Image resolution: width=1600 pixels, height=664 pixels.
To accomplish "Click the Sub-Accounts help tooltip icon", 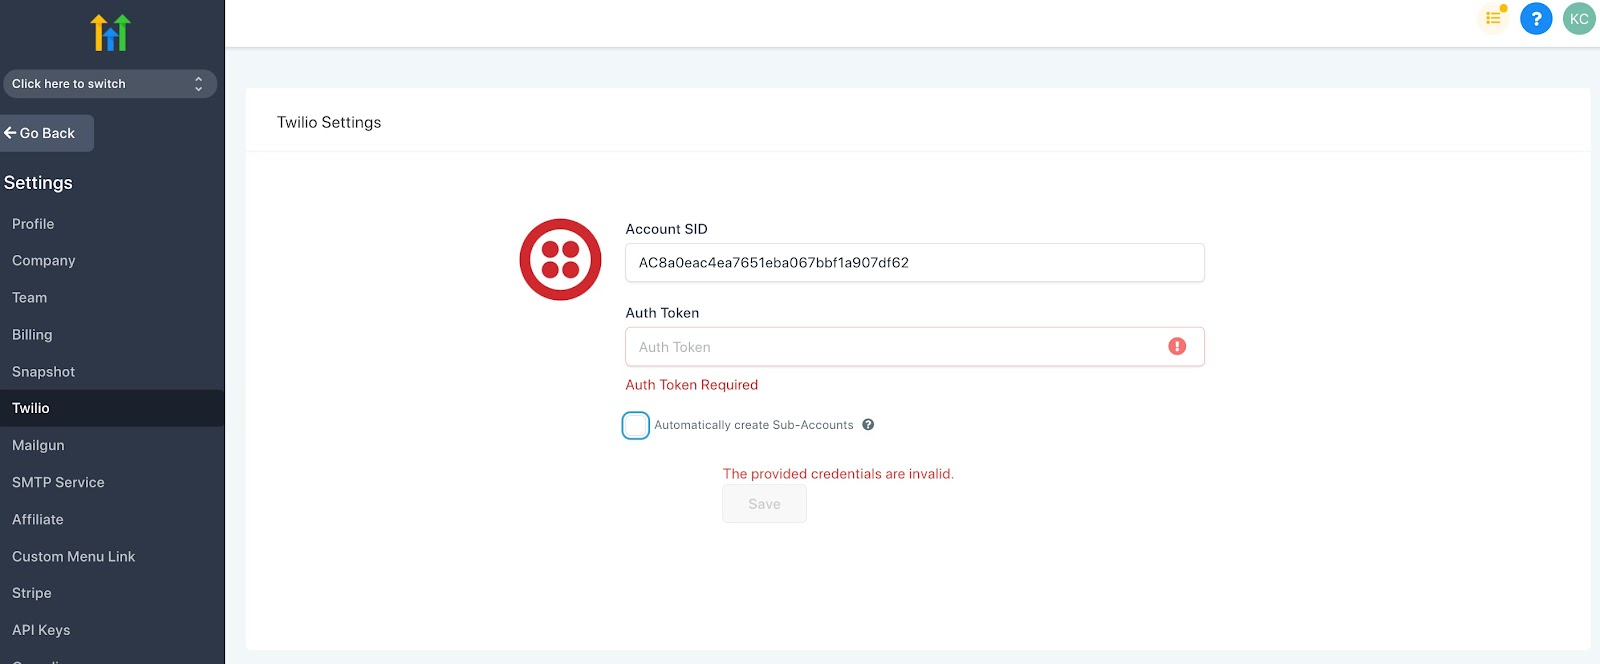I will (x=868, y=424).
